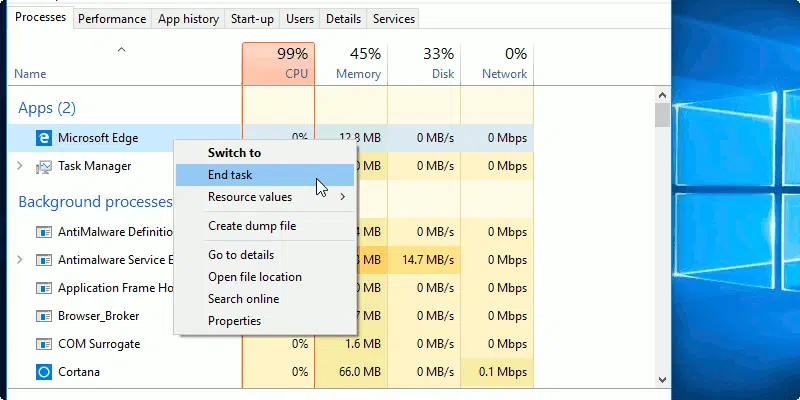Click the Cortana circle icon

[43, 372]
